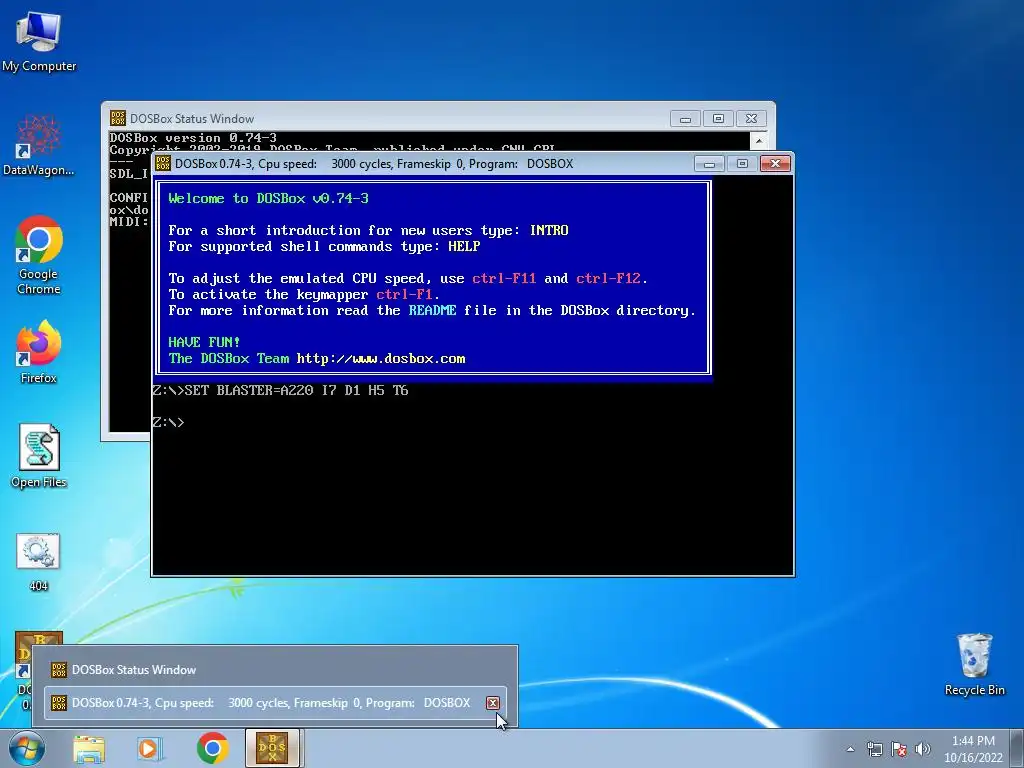Open the Recycle Bin
This screenshot has width=1024, height=768.
tap(974, 664)
